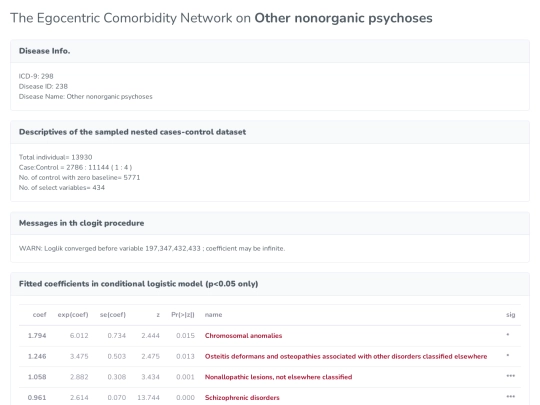Viewport: 540px width, 405px height.
Task: Click the coef column header
Action: click(x=39, y=314)
